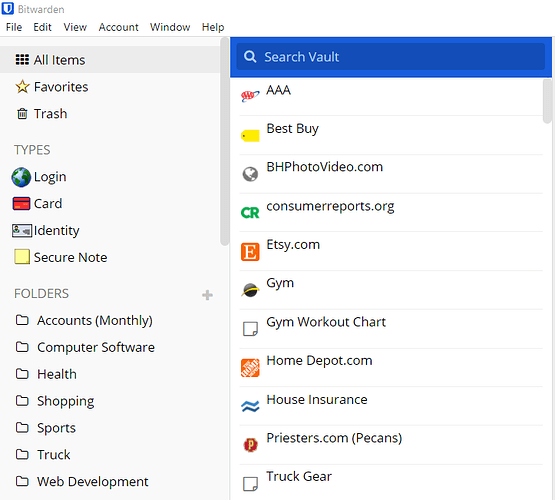Open the Computer Software folder
Screen dimensions: 555x500
point(96,347)
